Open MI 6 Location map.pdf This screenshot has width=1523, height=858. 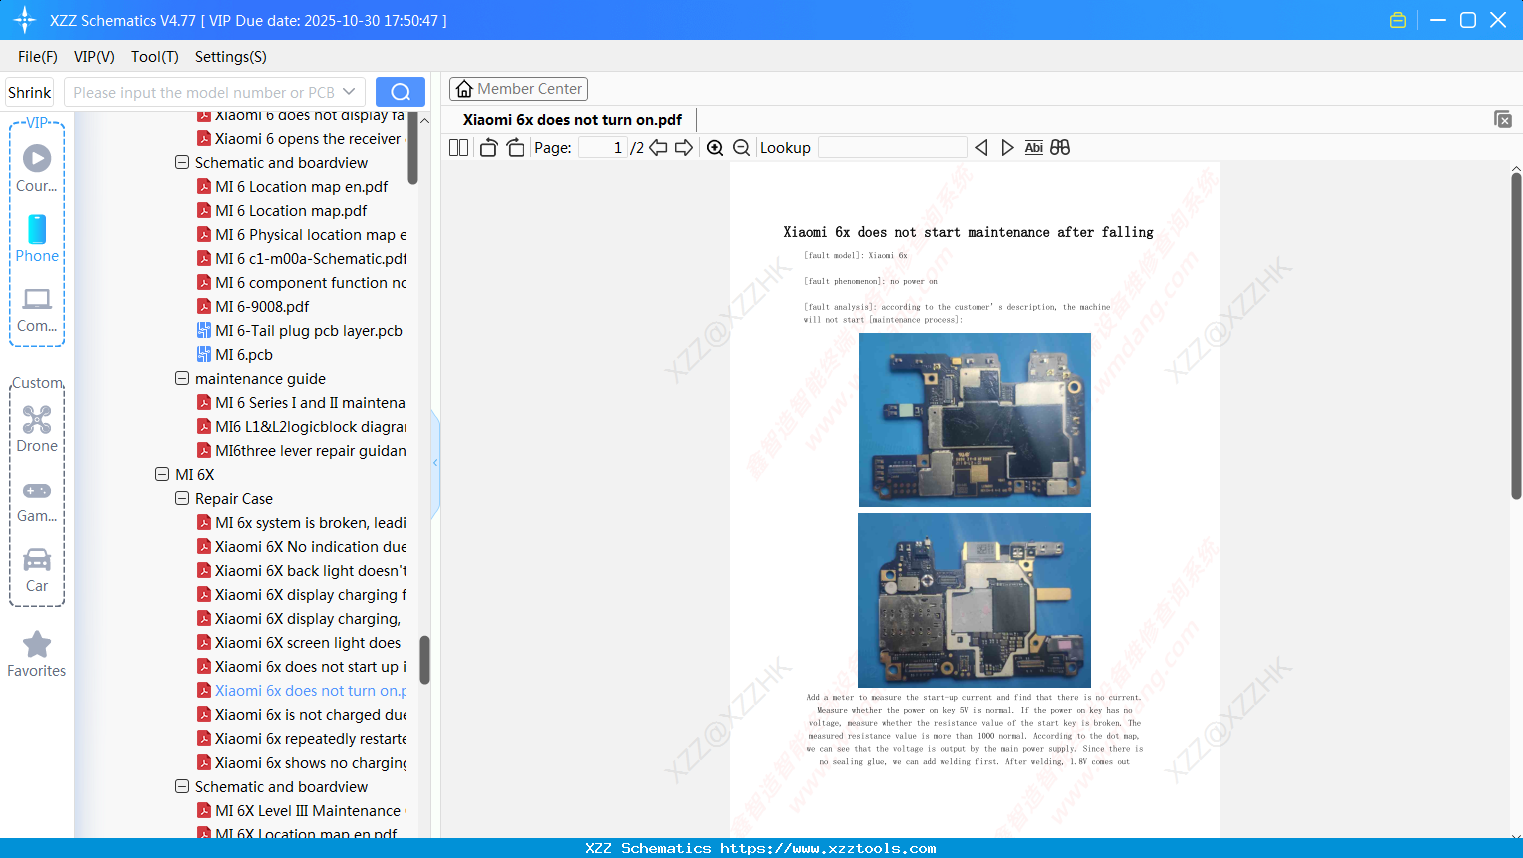291,210
